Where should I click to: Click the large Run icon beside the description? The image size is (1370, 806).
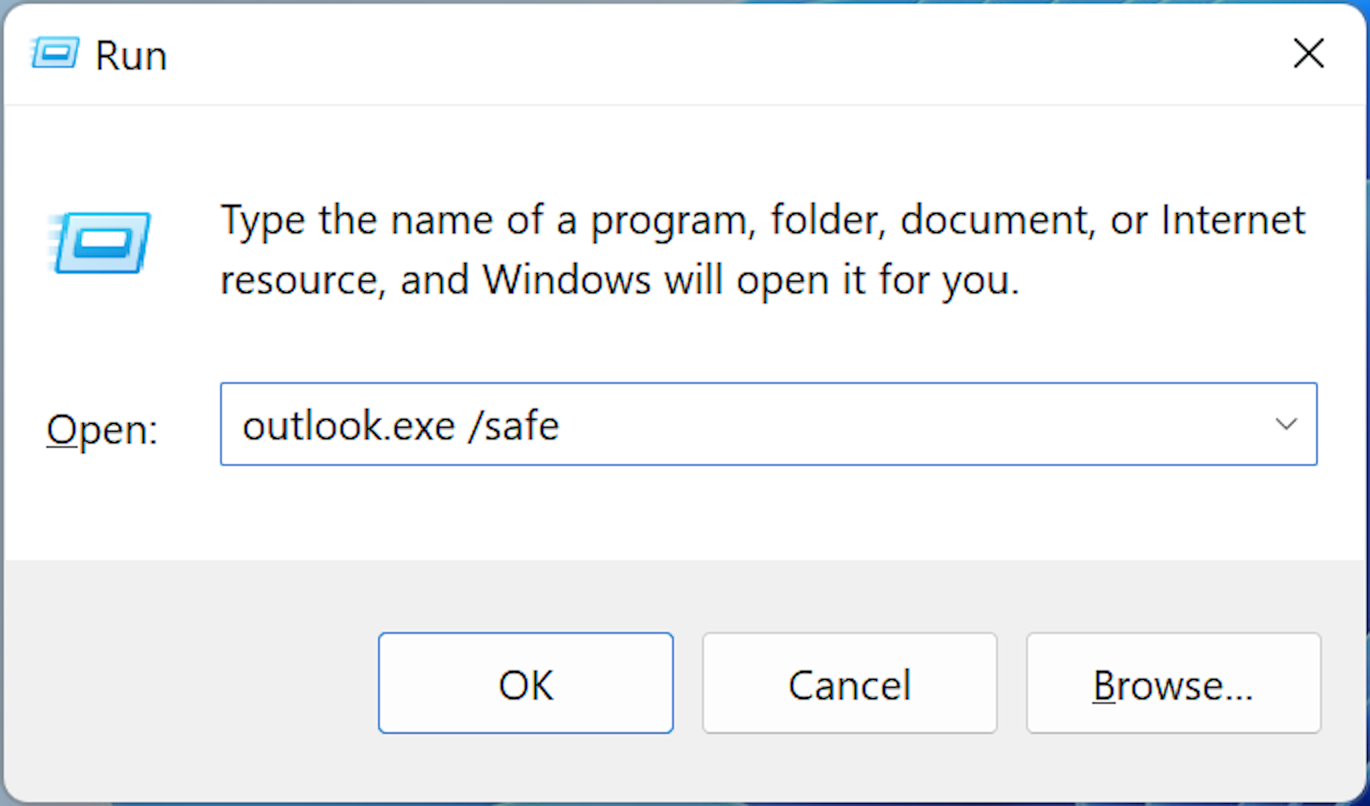tap(99, 242)
